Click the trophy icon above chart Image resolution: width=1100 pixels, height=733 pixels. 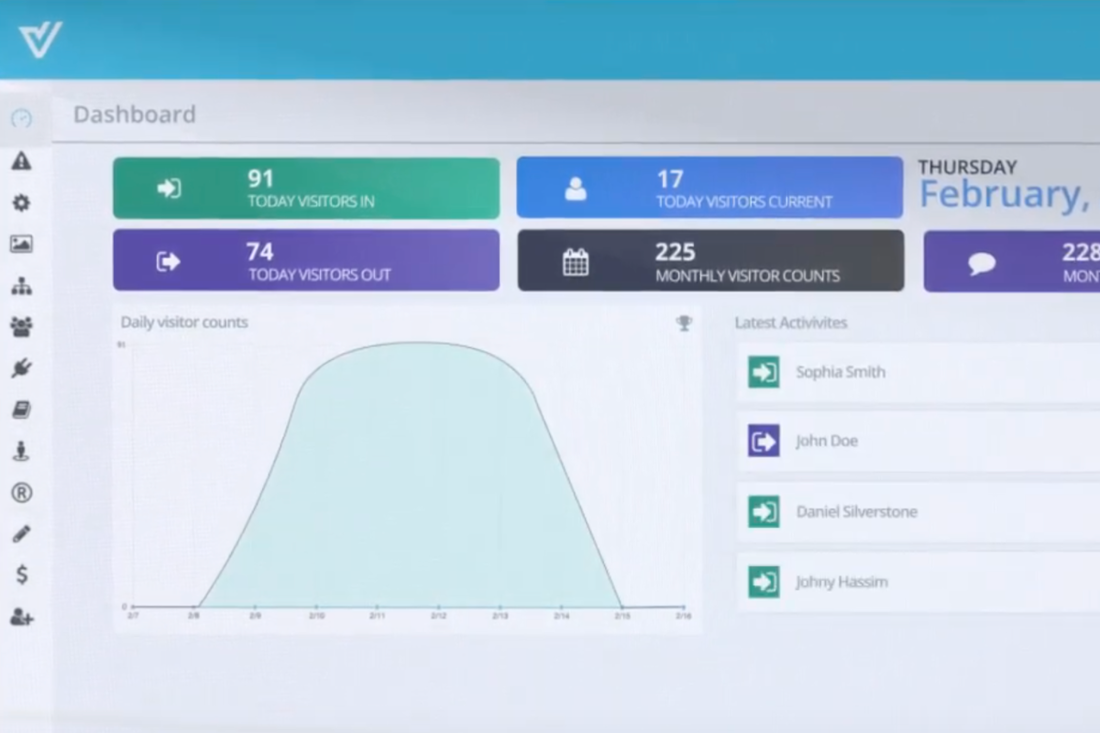pyautogui.click(x=684, y=323)
